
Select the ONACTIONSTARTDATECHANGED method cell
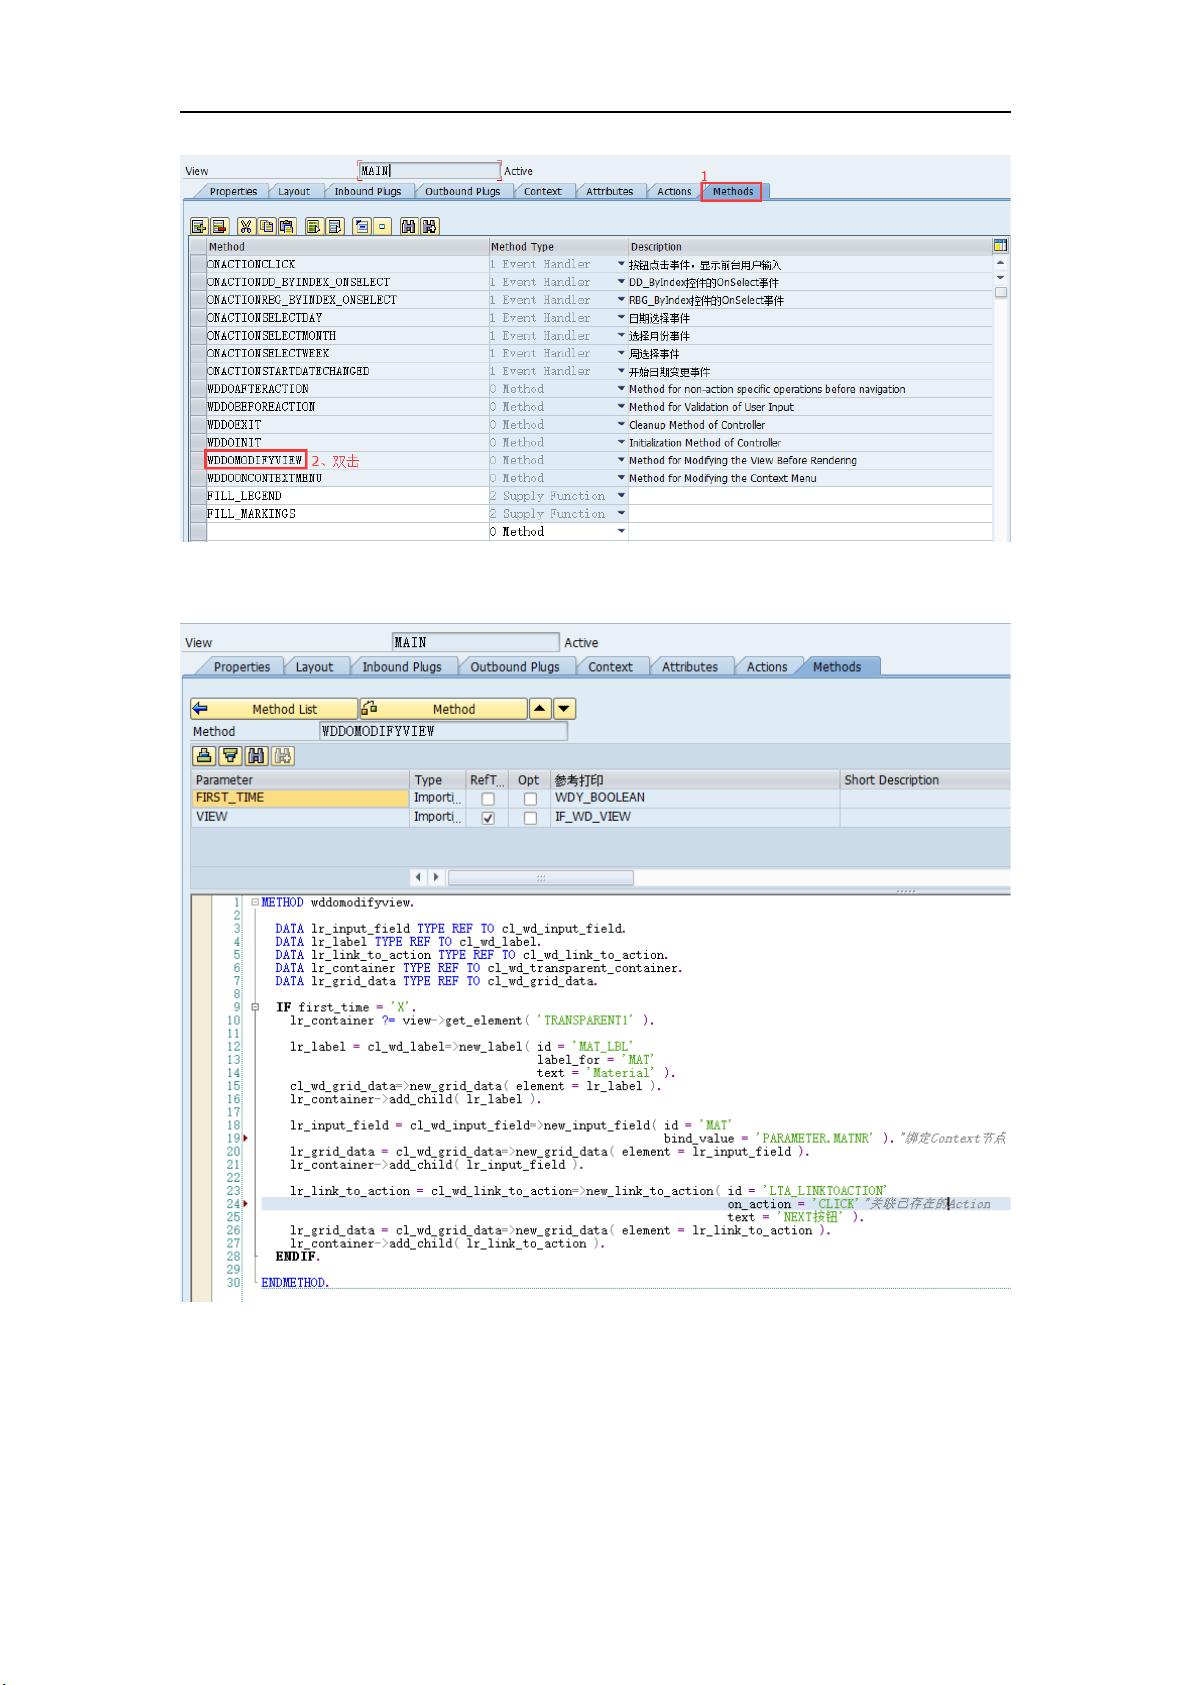(x=347, y=371)
